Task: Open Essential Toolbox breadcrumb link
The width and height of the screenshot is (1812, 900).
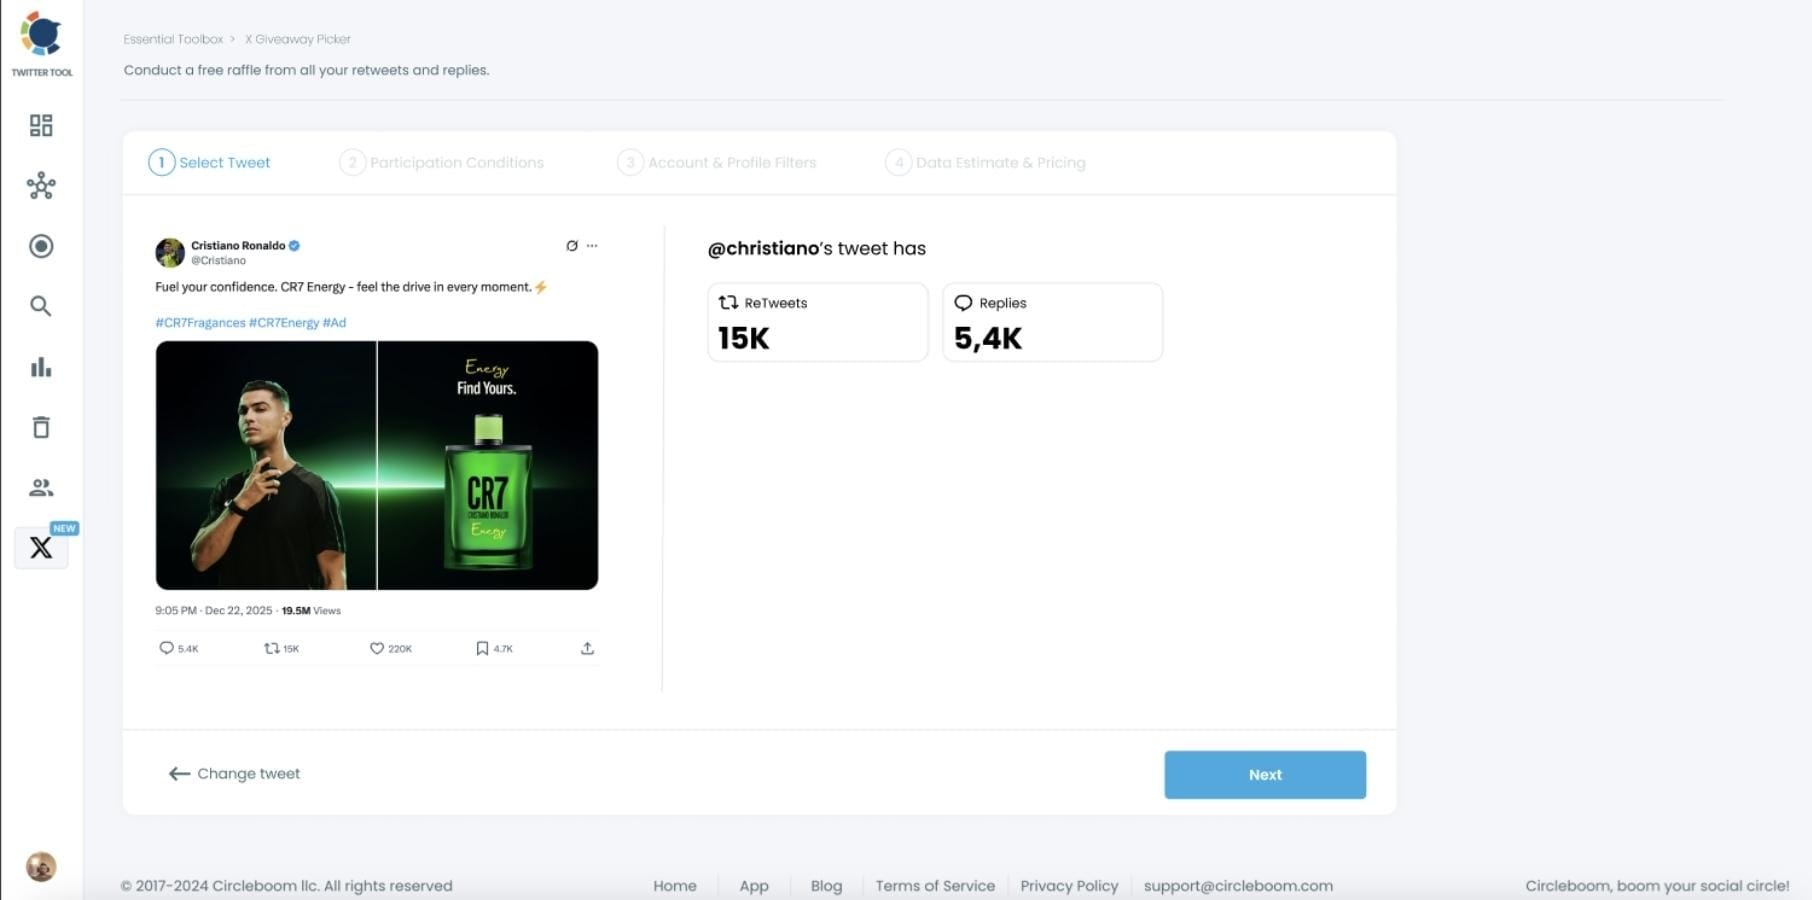Action: [x=173, y=39]
